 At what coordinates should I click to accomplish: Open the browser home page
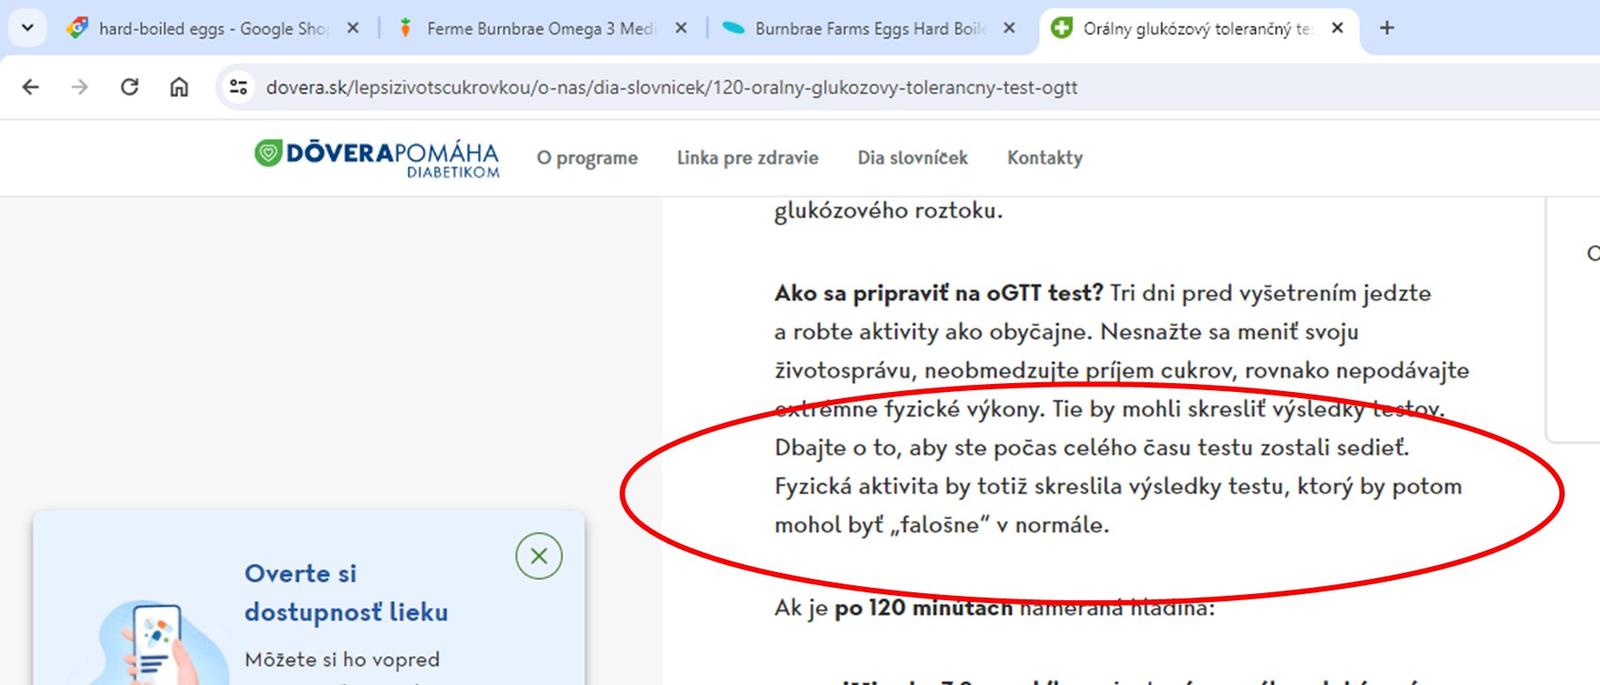pos(179,87)
